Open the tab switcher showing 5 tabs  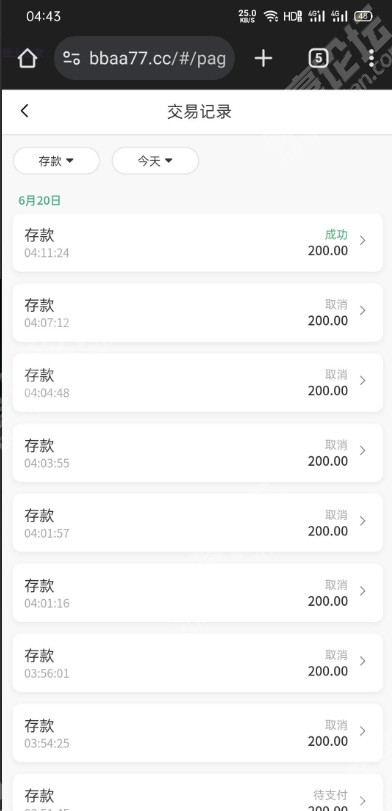tap(319, 58)
